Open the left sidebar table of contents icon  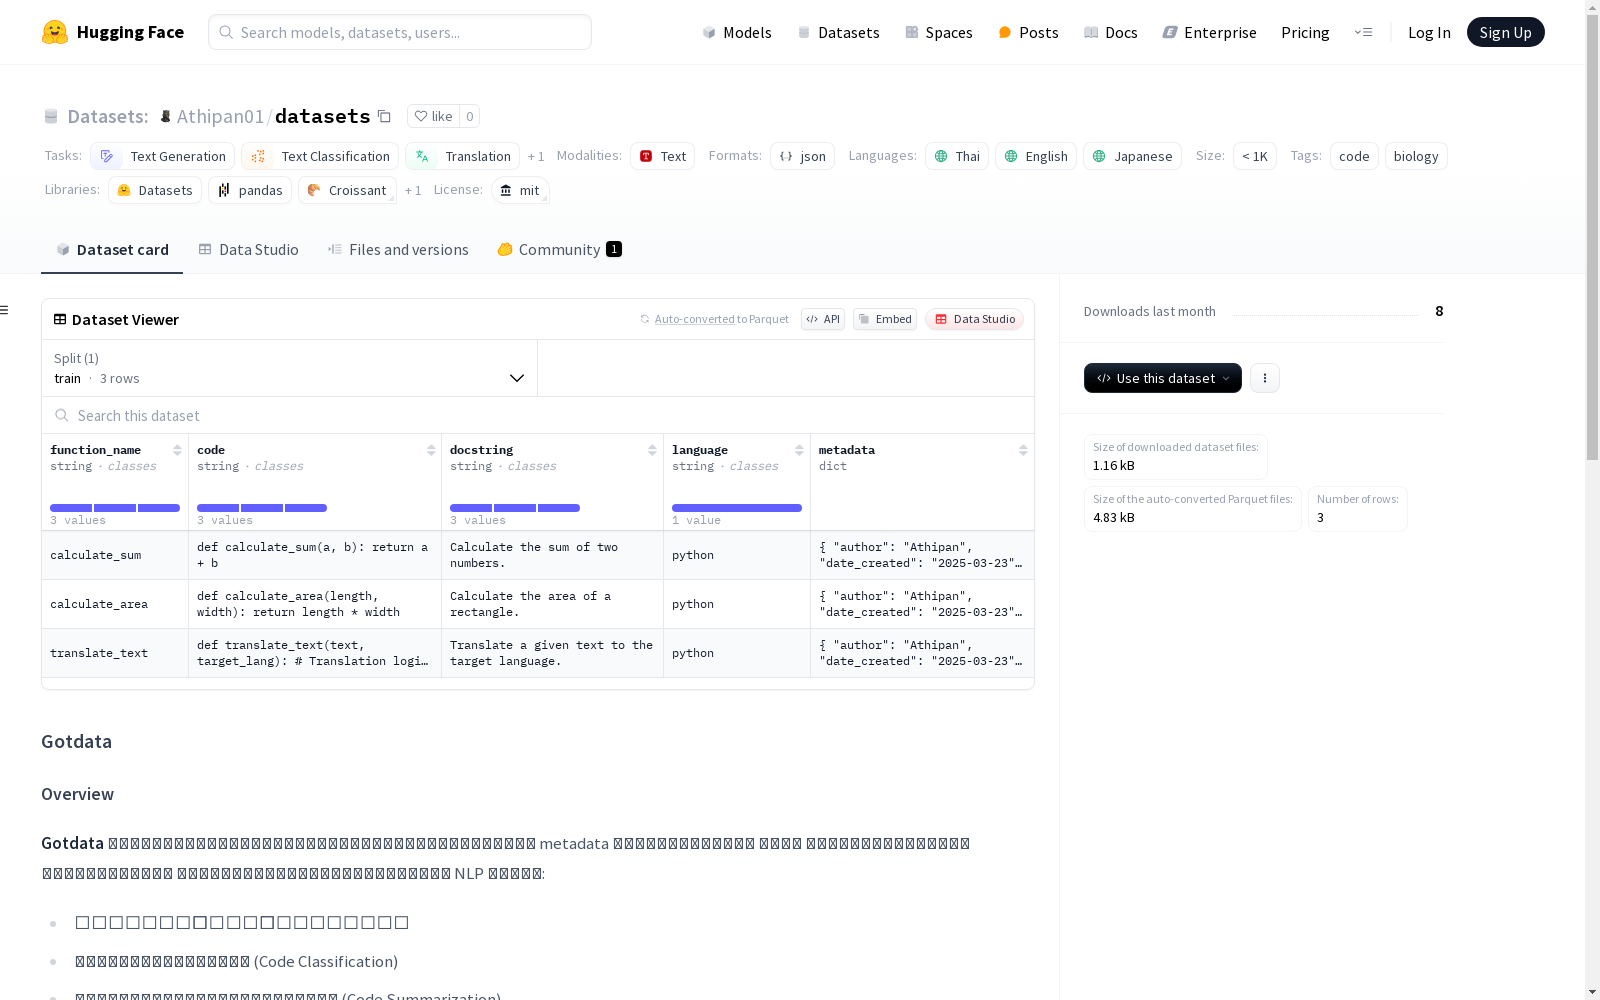[x=5, y=310]
